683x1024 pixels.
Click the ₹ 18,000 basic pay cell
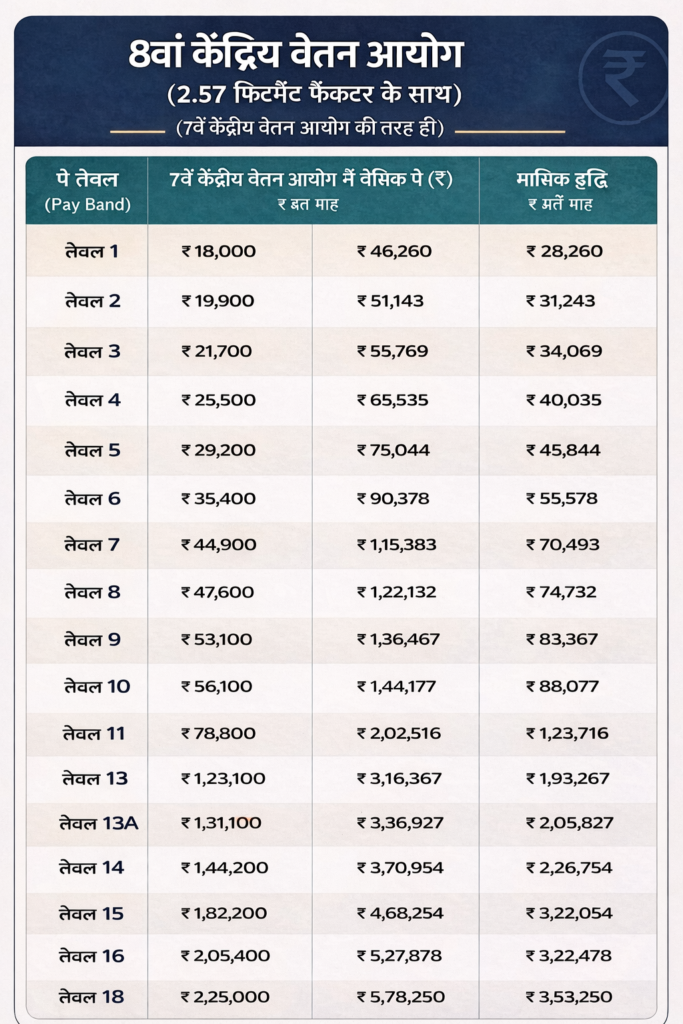tap(218, 251)
